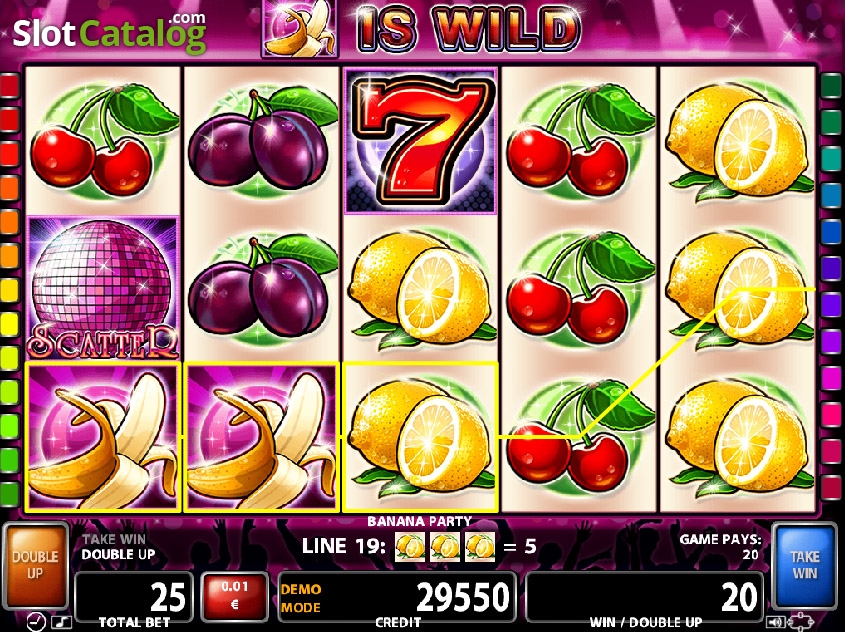Open the SlotCatalog.com logo link
The image size is (845, 632).
coord(109,32)
